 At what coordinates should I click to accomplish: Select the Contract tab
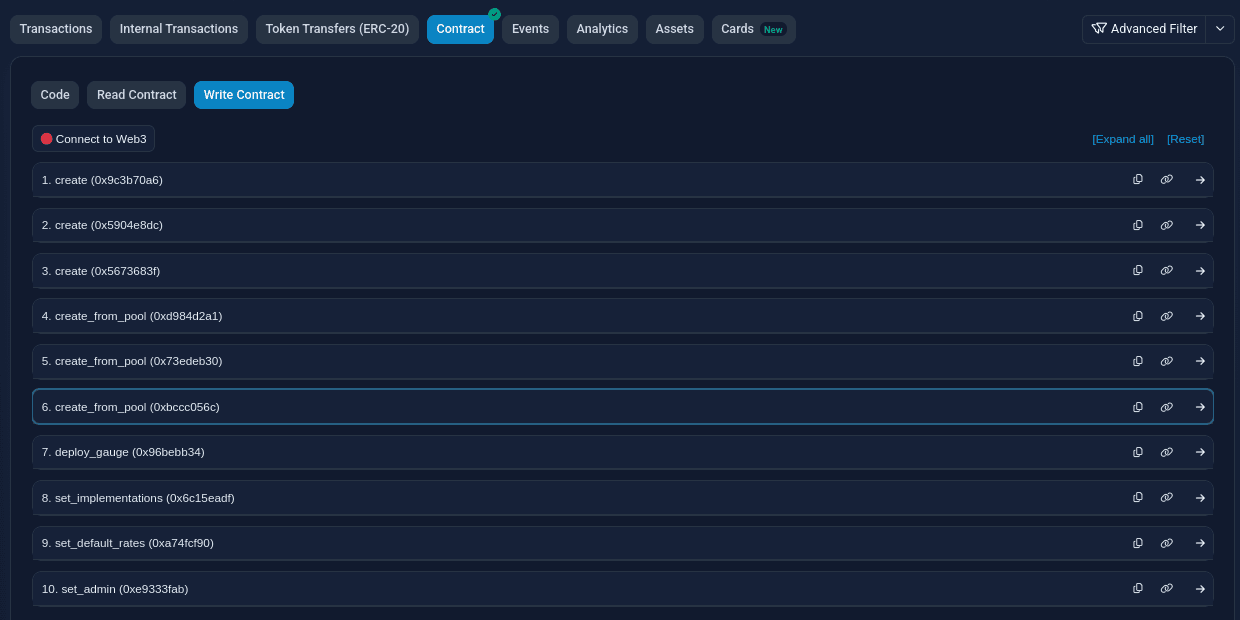click(460, 29)
